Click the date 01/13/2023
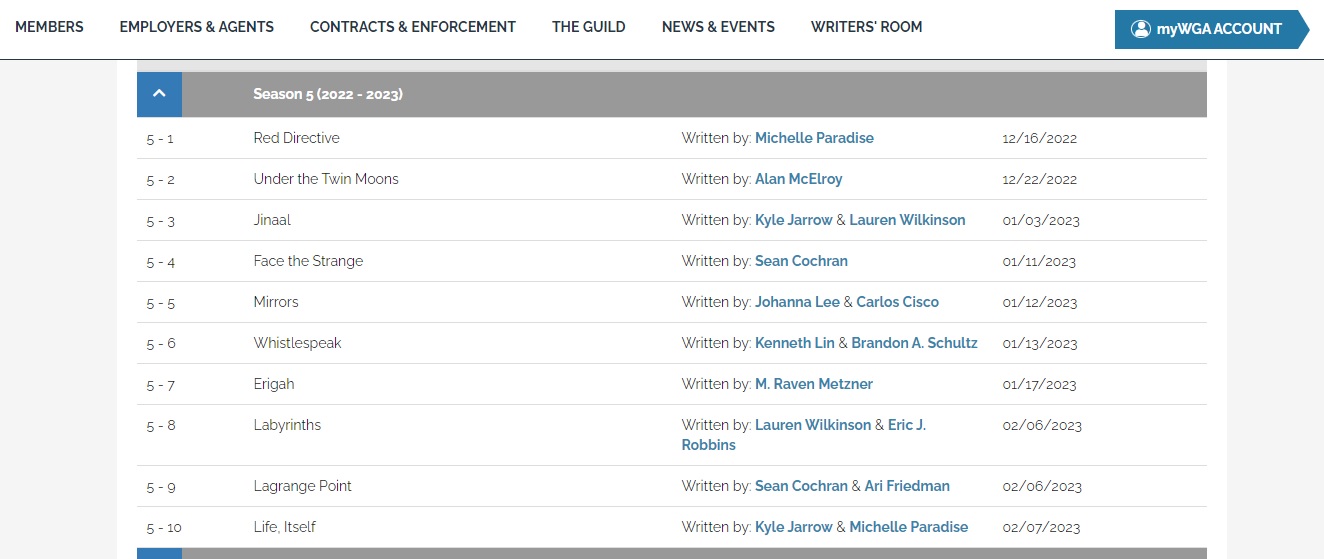Viewport: 1324px width, 559px height. [1039, 344]
